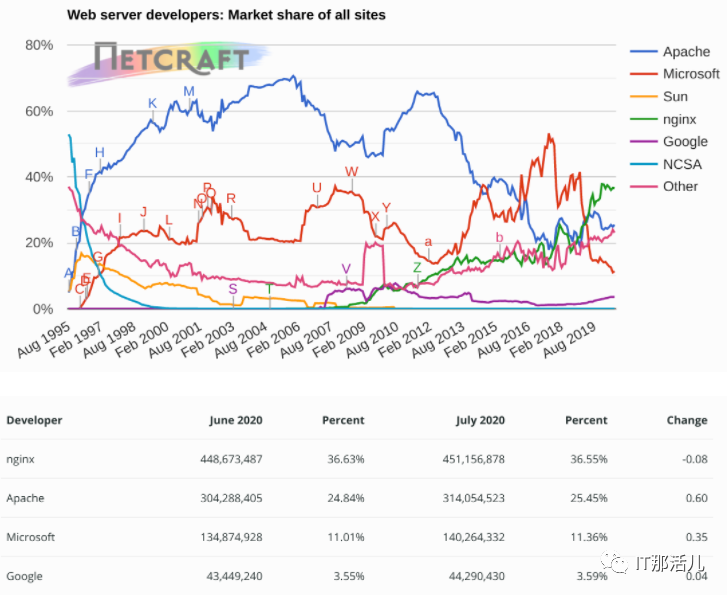Click the Developer column header
Viewport: 728px width, 595px height.
click(x=34, y=420)
